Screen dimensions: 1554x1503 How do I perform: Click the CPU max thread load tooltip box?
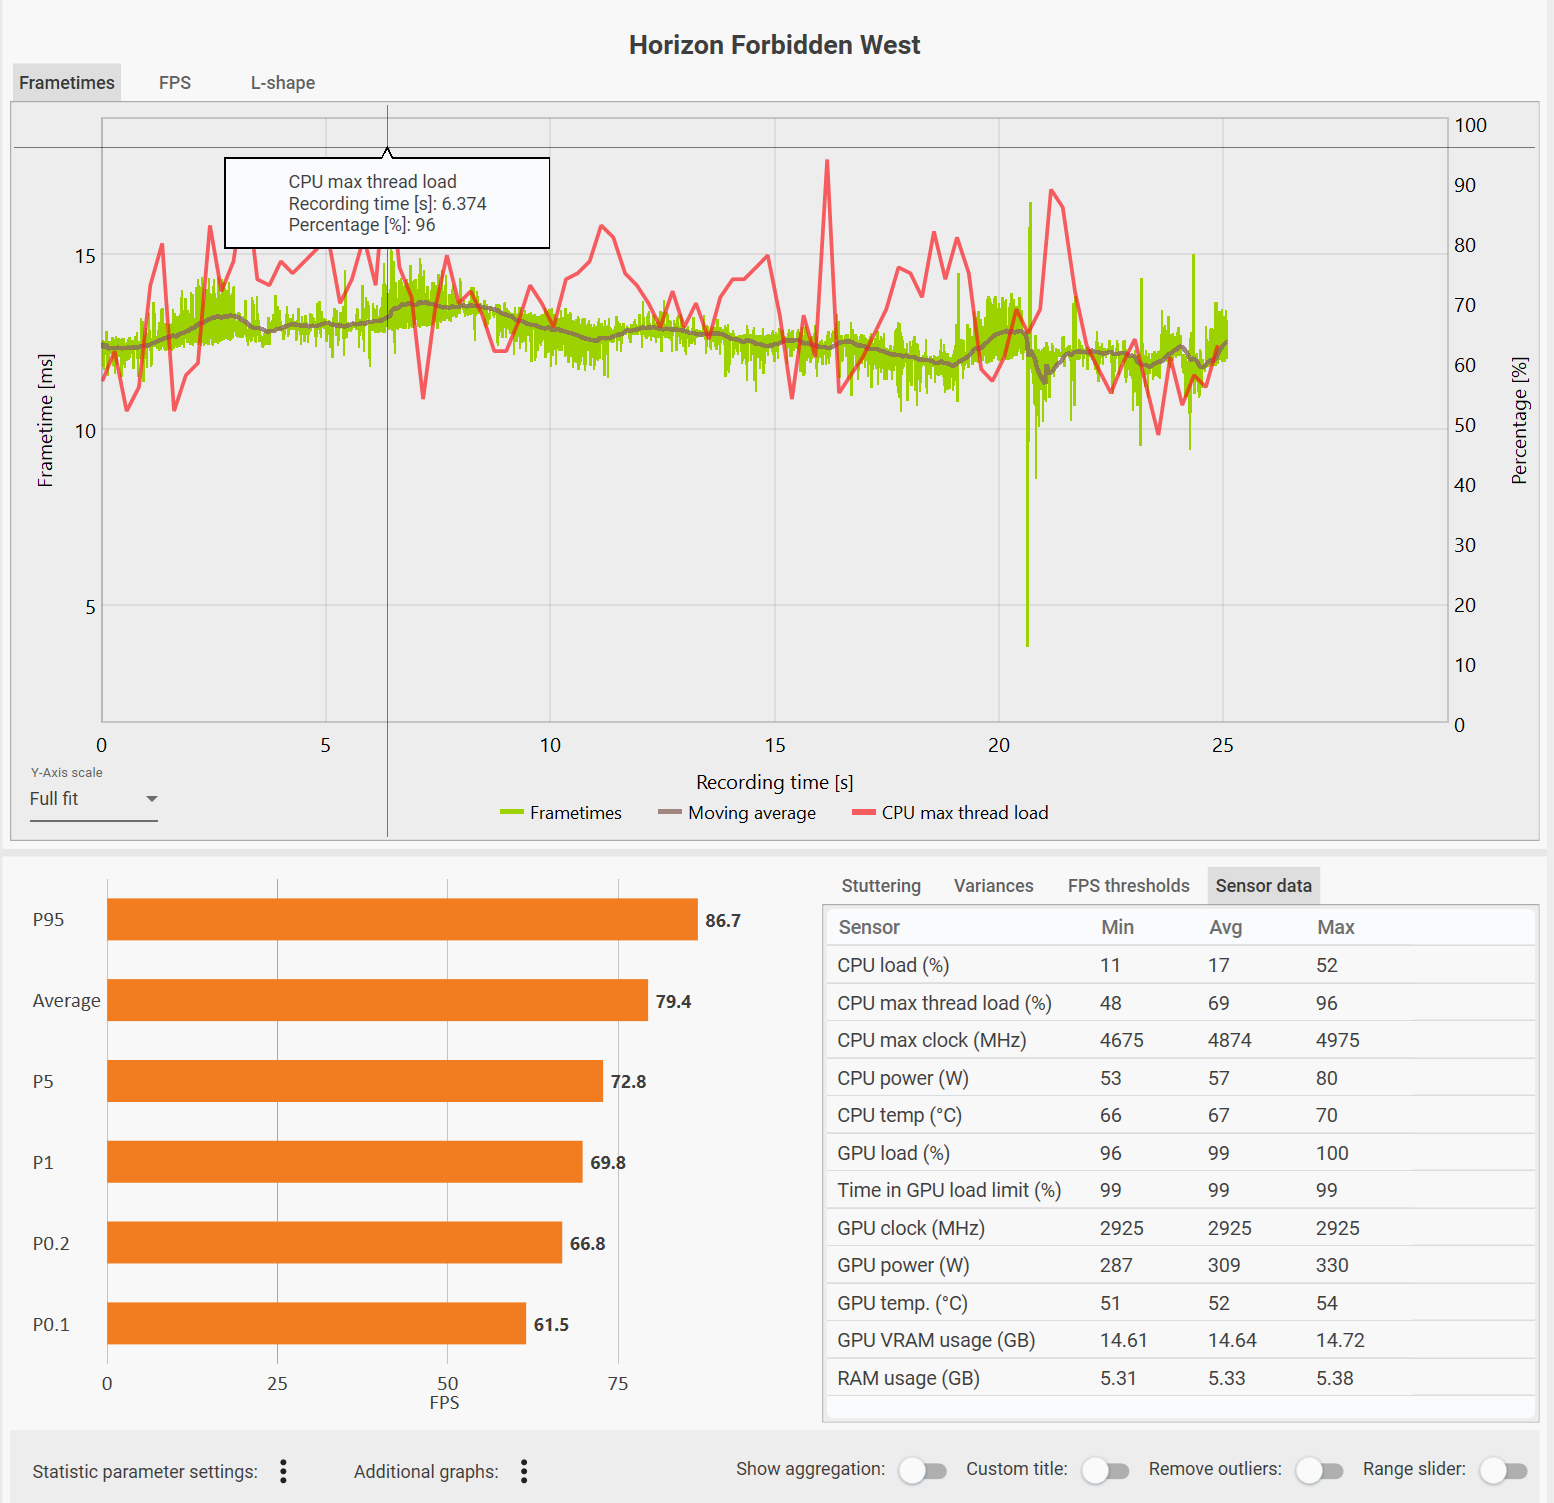point(387,203)
